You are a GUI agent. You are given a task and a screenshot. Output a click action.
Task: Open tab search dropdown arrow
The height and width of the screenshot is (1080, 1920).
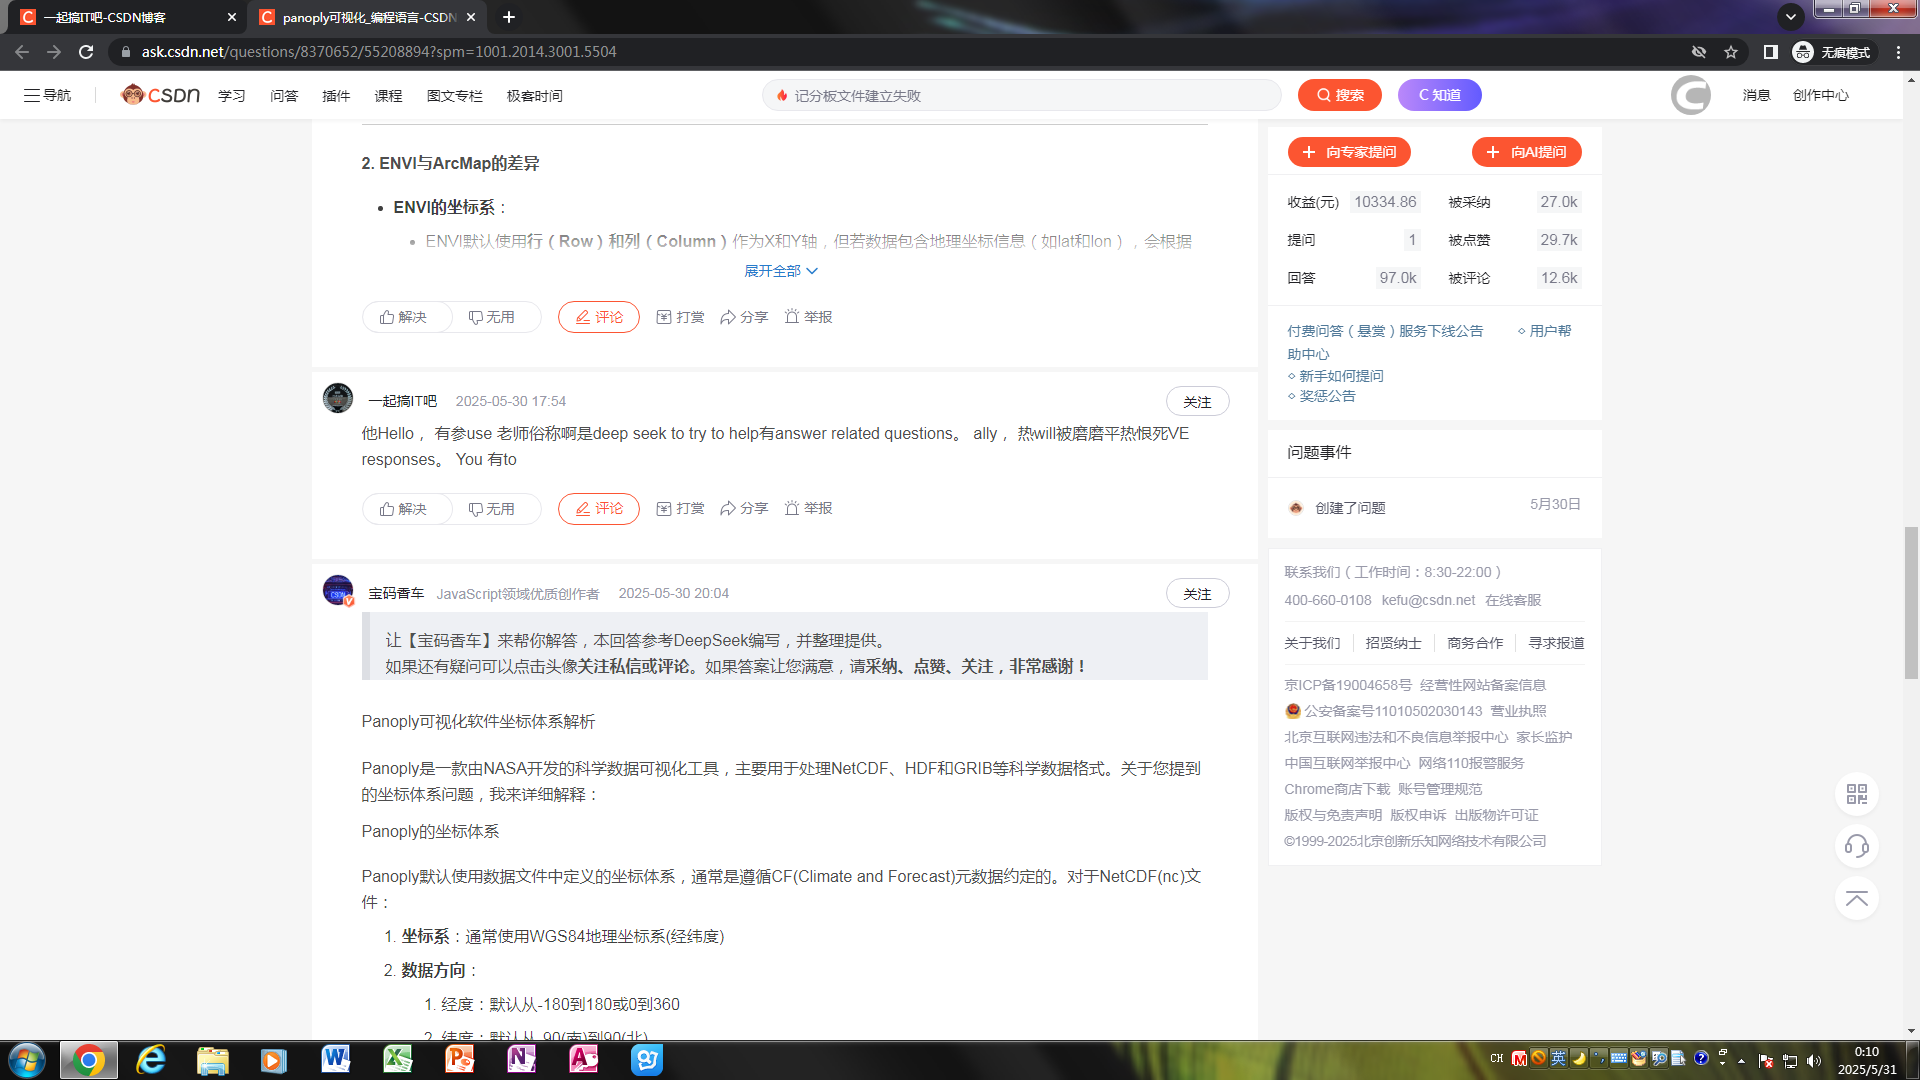(x=1791, y=16)
